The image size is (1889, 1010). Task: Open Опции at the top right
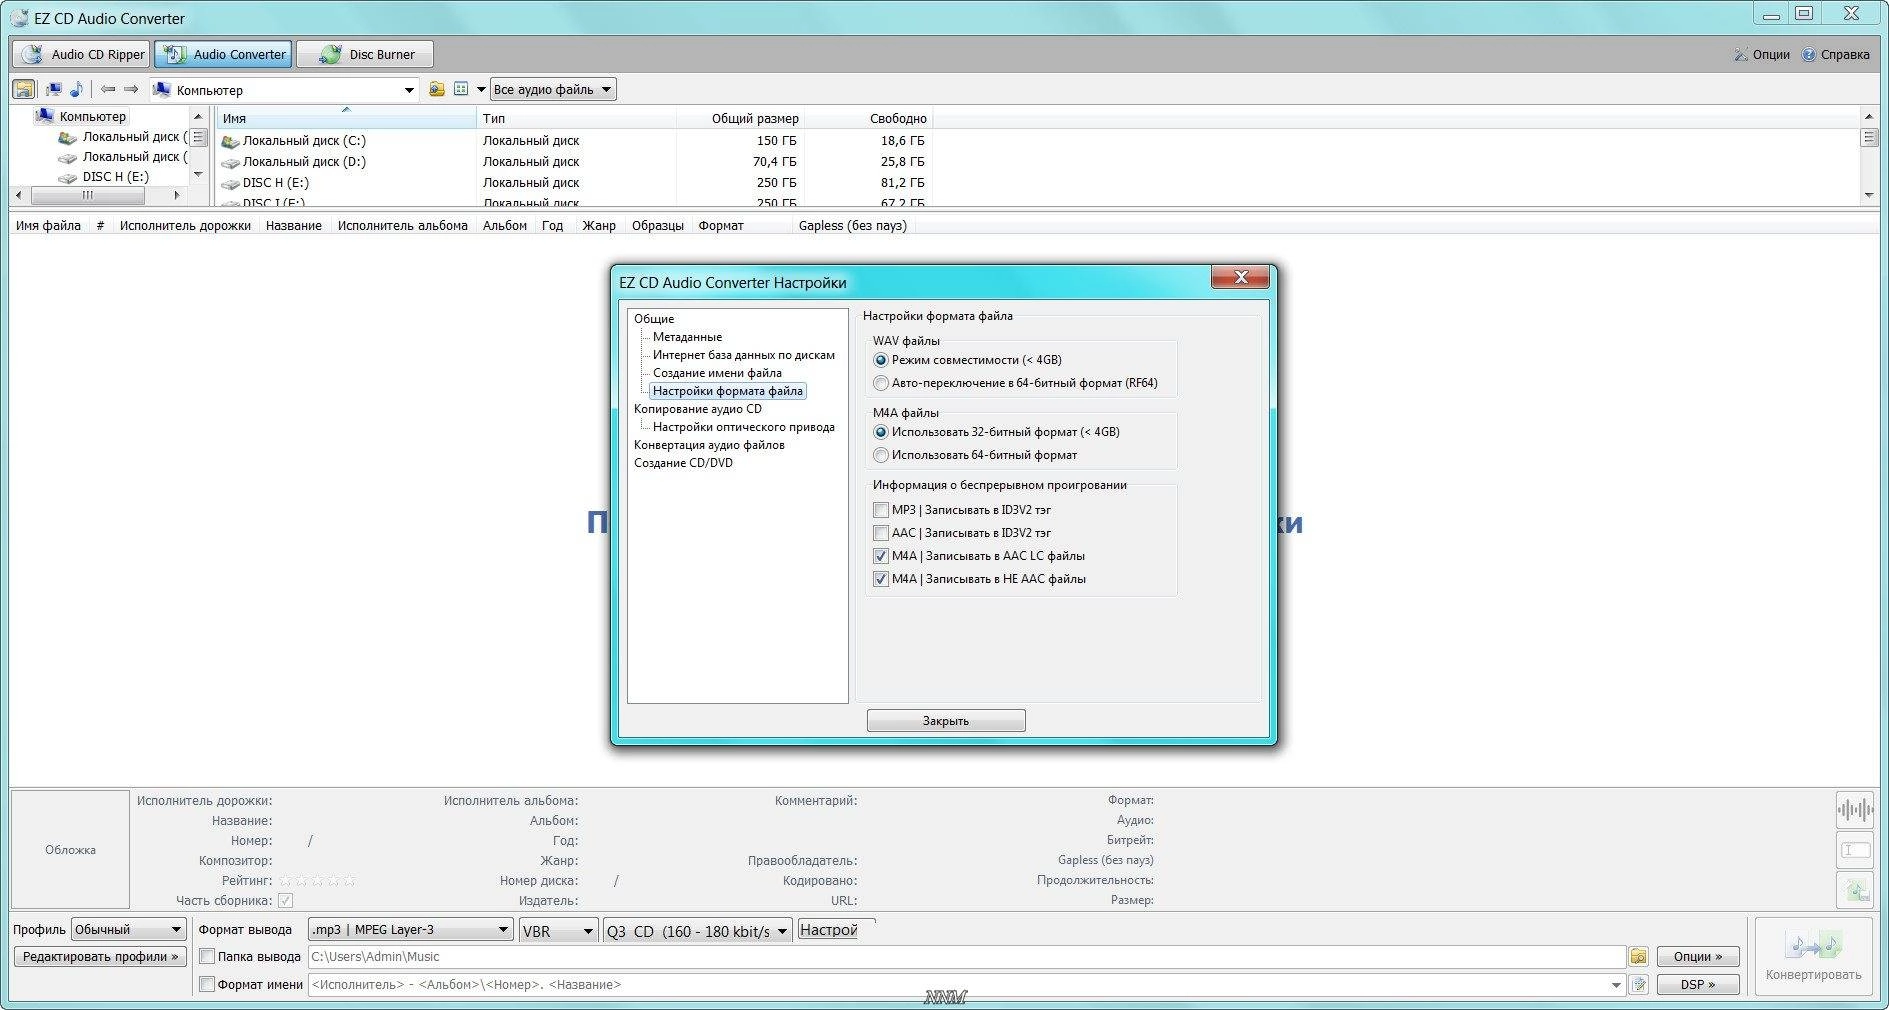(1762, 54)
